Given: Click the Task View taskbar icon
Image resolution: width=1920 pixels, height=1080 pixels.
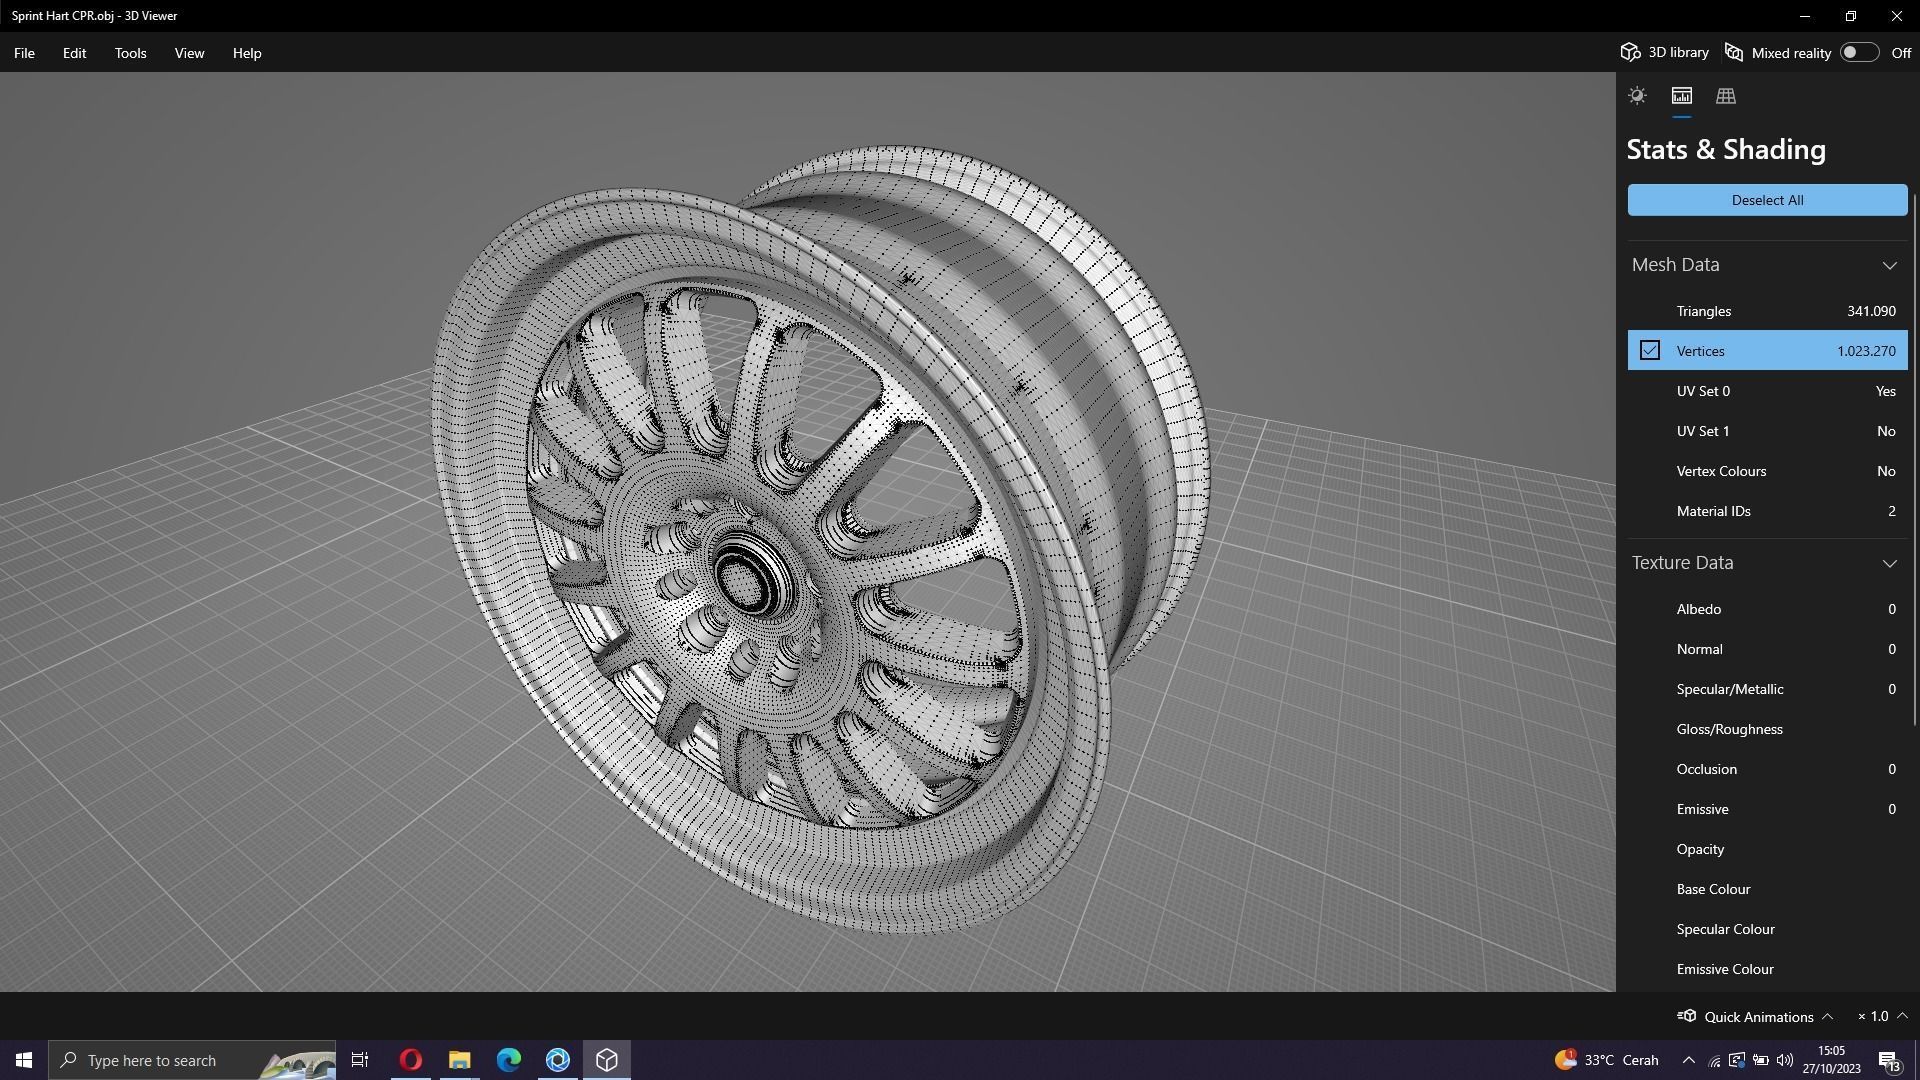Looking at the screenshot, I should pos(360,1060).
